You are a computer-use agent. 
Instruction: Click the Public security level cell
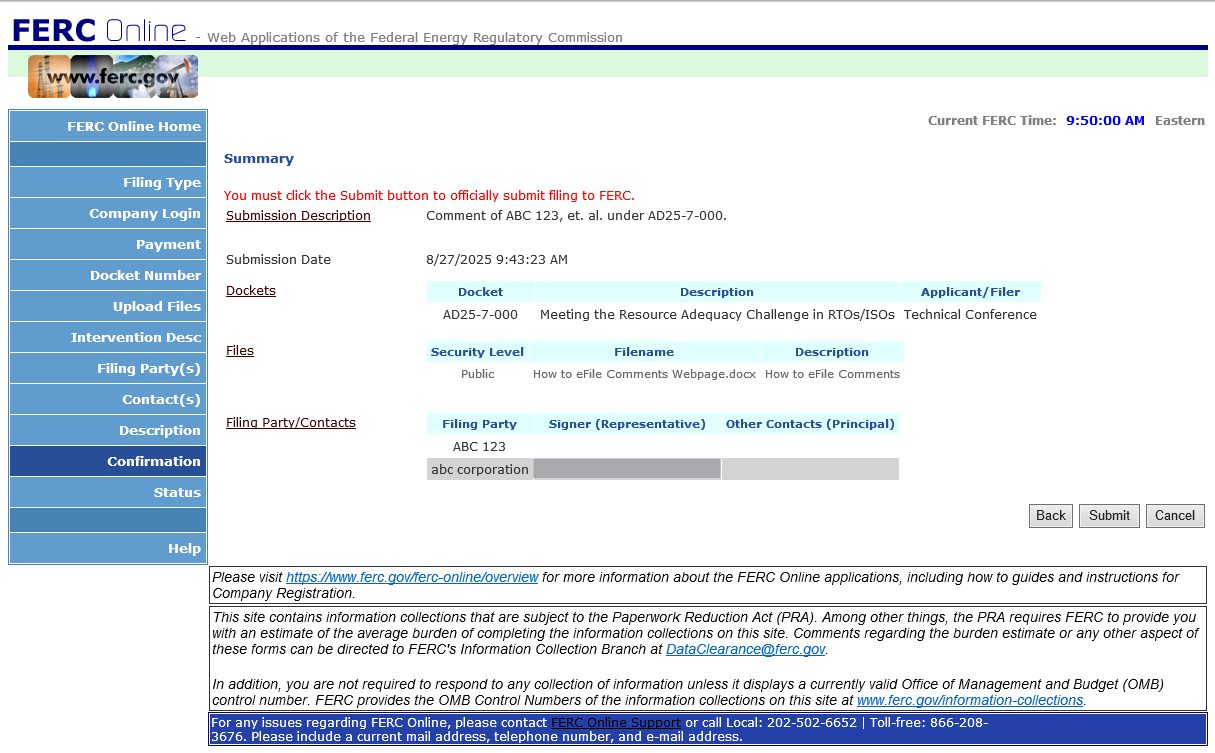tap(478, 374)
